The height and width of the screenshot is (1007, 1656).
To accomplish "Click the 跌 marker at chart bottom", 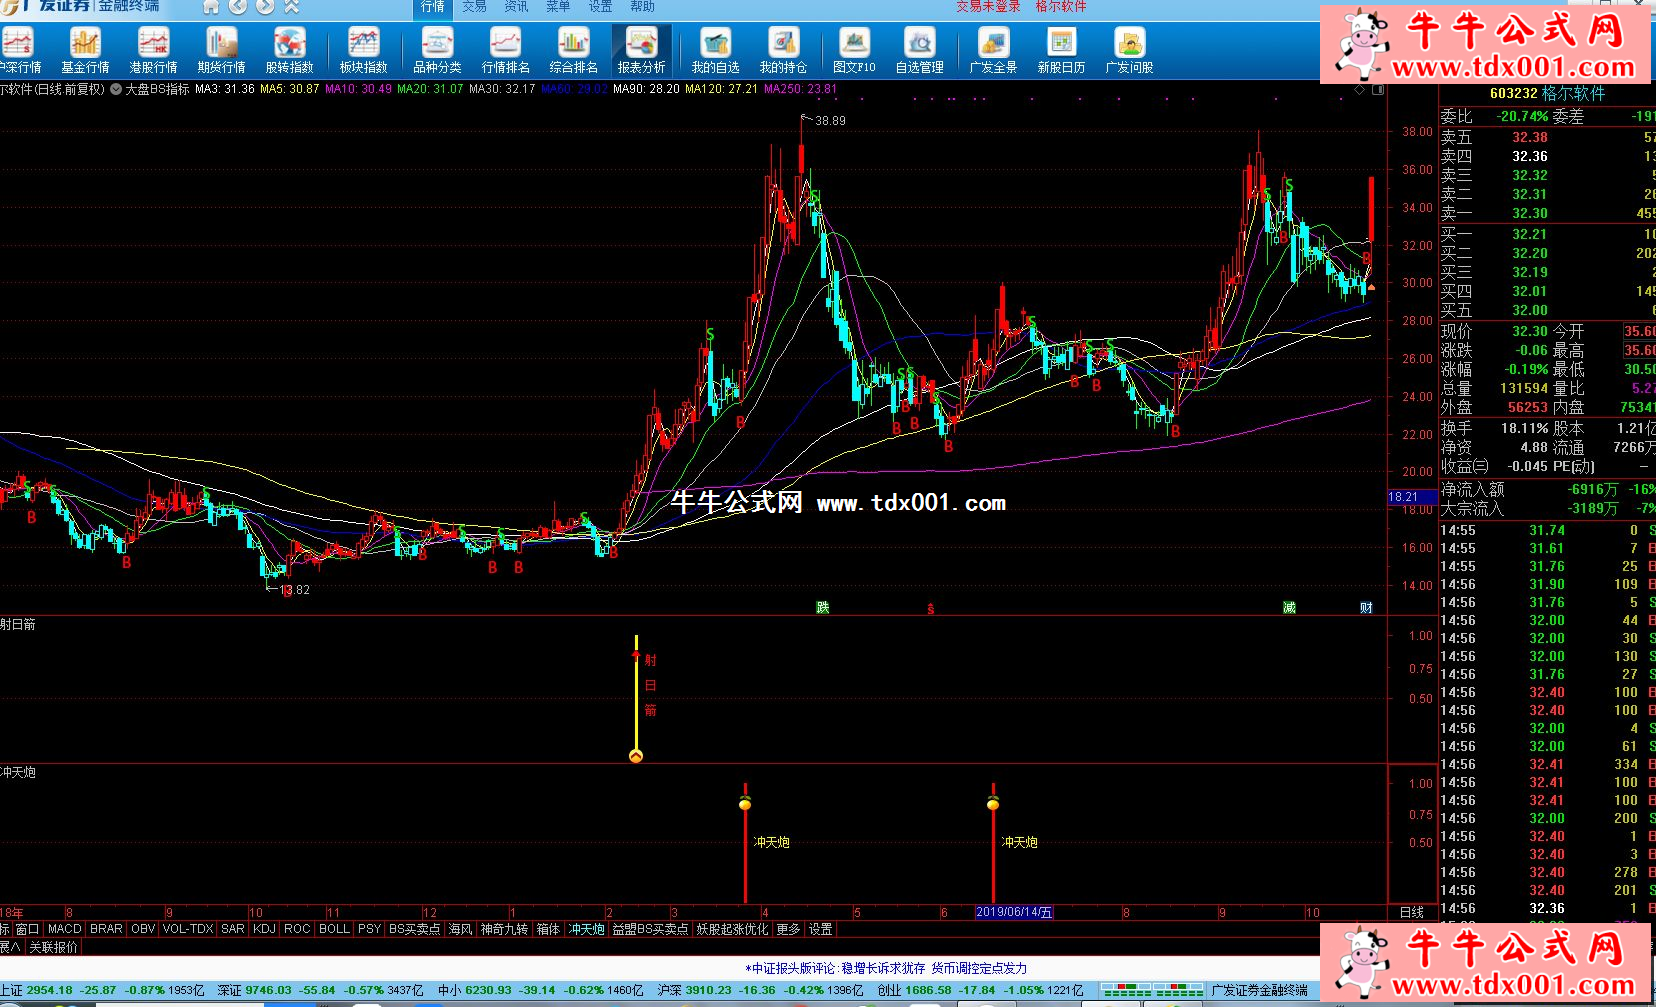I will tap(822, 607).
